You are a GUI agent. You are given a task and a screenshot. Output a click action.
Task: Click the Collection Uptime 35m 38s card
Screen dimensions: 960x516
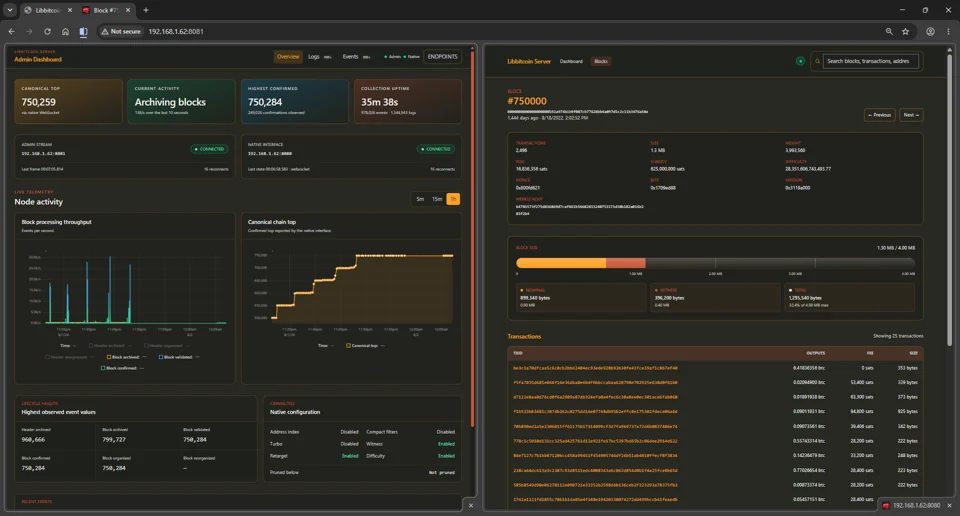(x=408, y=101)
